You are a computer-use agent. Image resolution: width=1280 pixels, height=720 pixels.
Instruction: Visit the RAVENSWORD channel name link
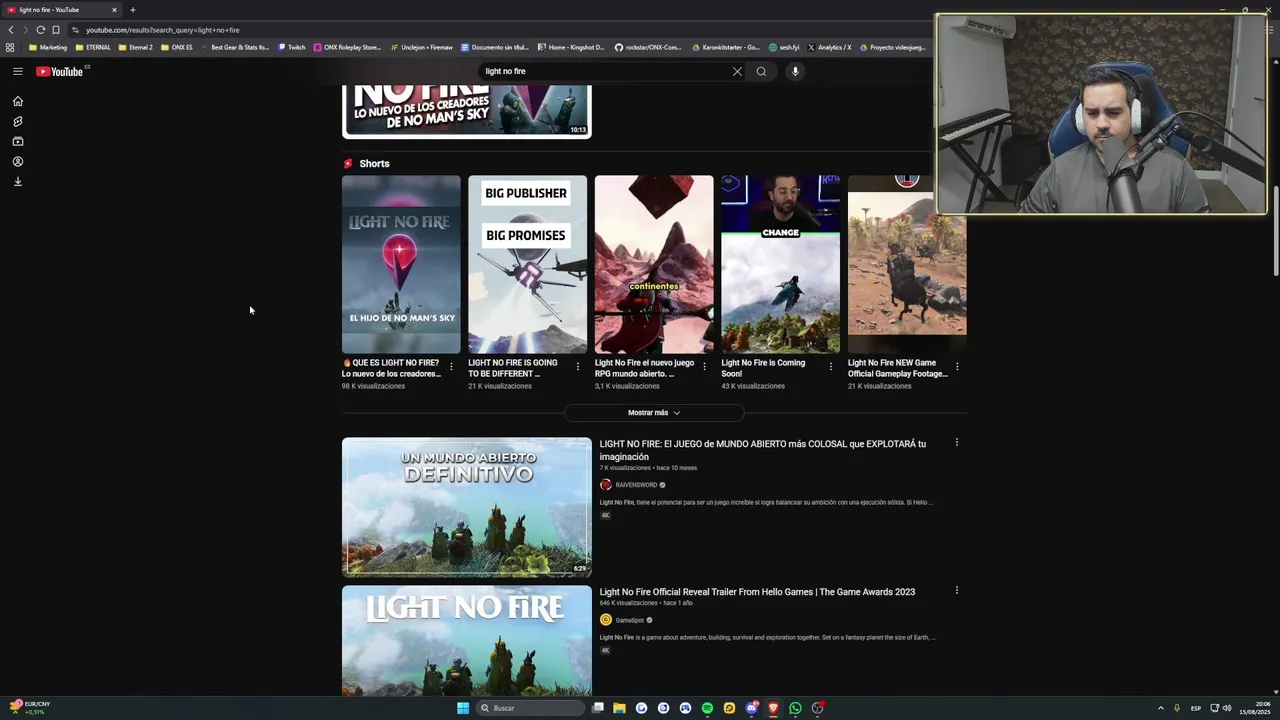coord(636,485)
